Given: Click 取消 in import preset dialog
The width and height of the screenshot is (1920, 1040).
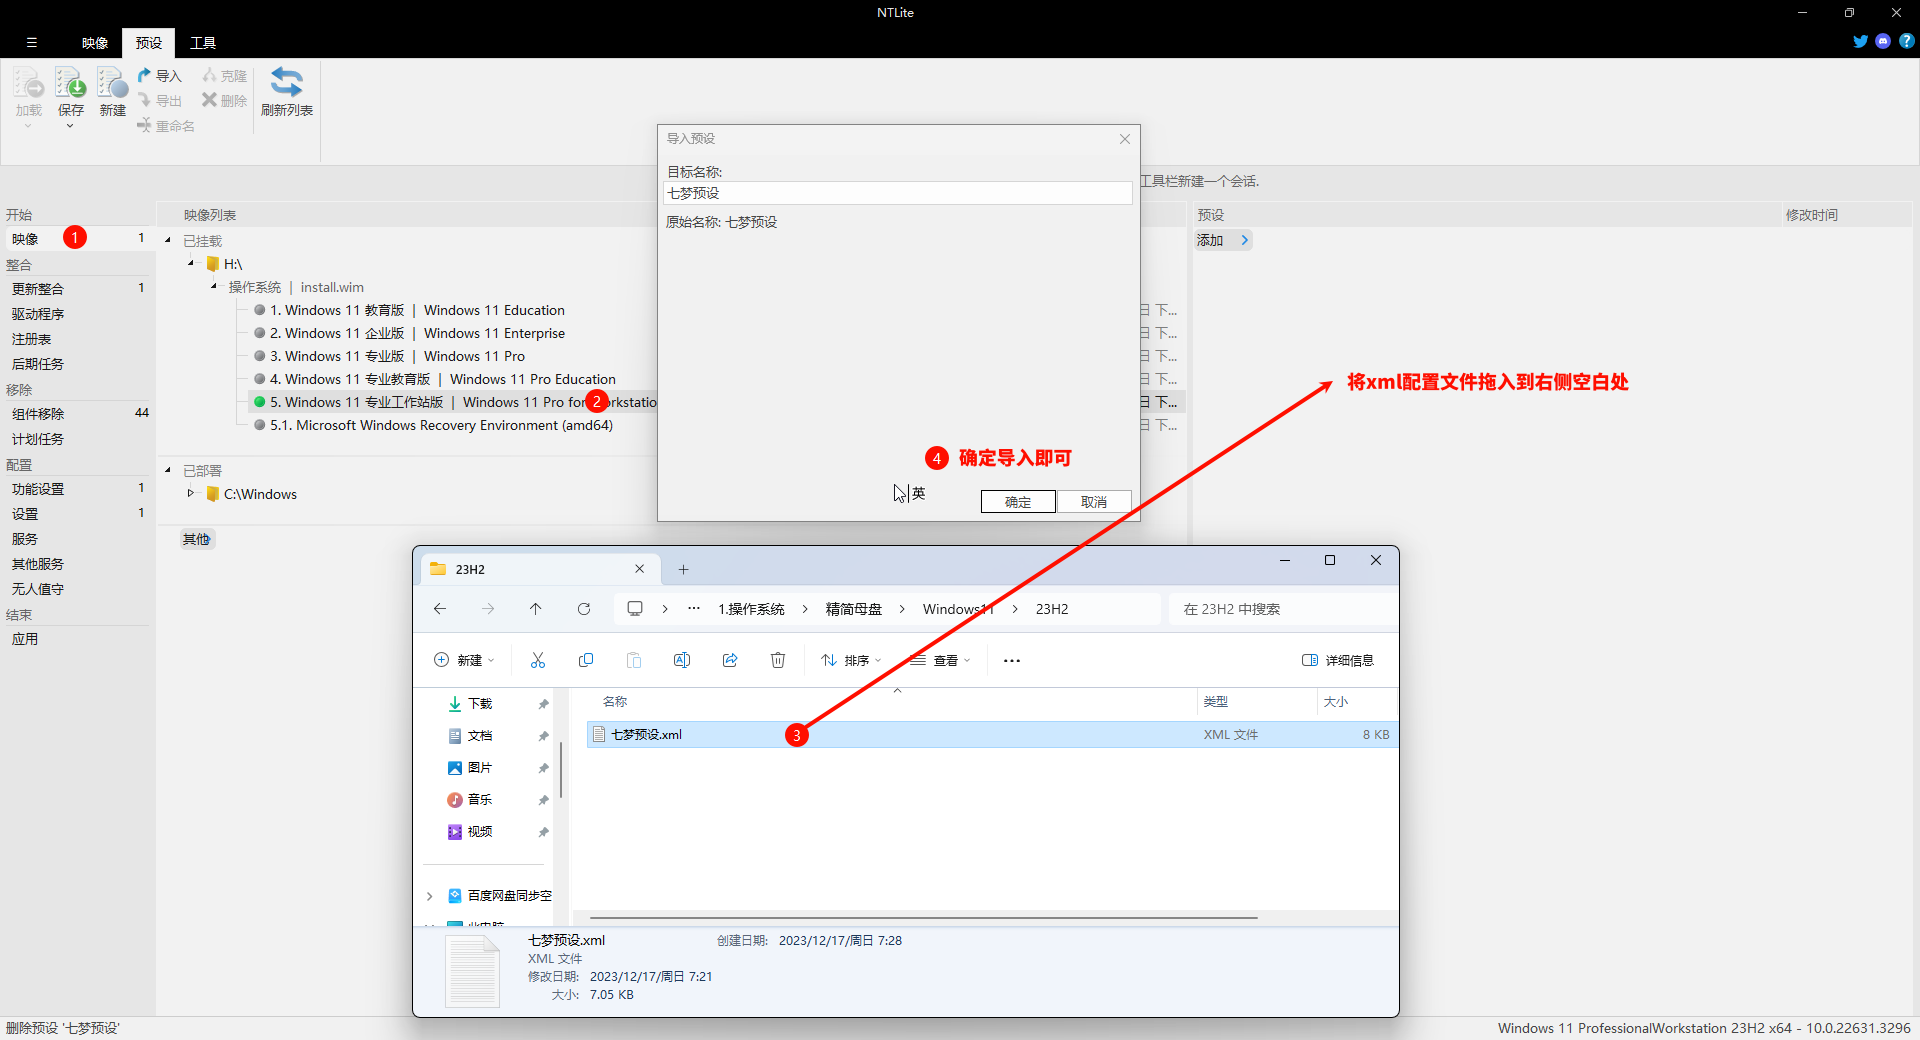Looking at the screenshot, I should (1094, 502).
